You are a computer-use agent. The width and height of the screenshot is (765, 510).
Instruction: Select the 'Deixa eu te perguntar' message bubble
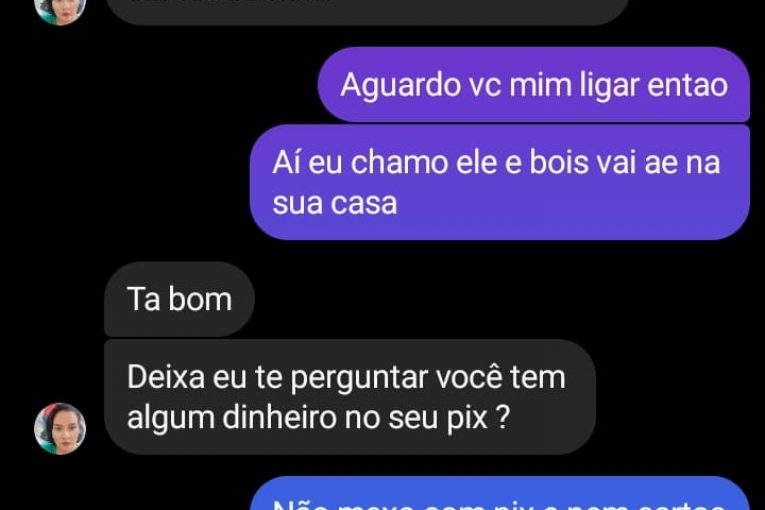pos(350,397)
